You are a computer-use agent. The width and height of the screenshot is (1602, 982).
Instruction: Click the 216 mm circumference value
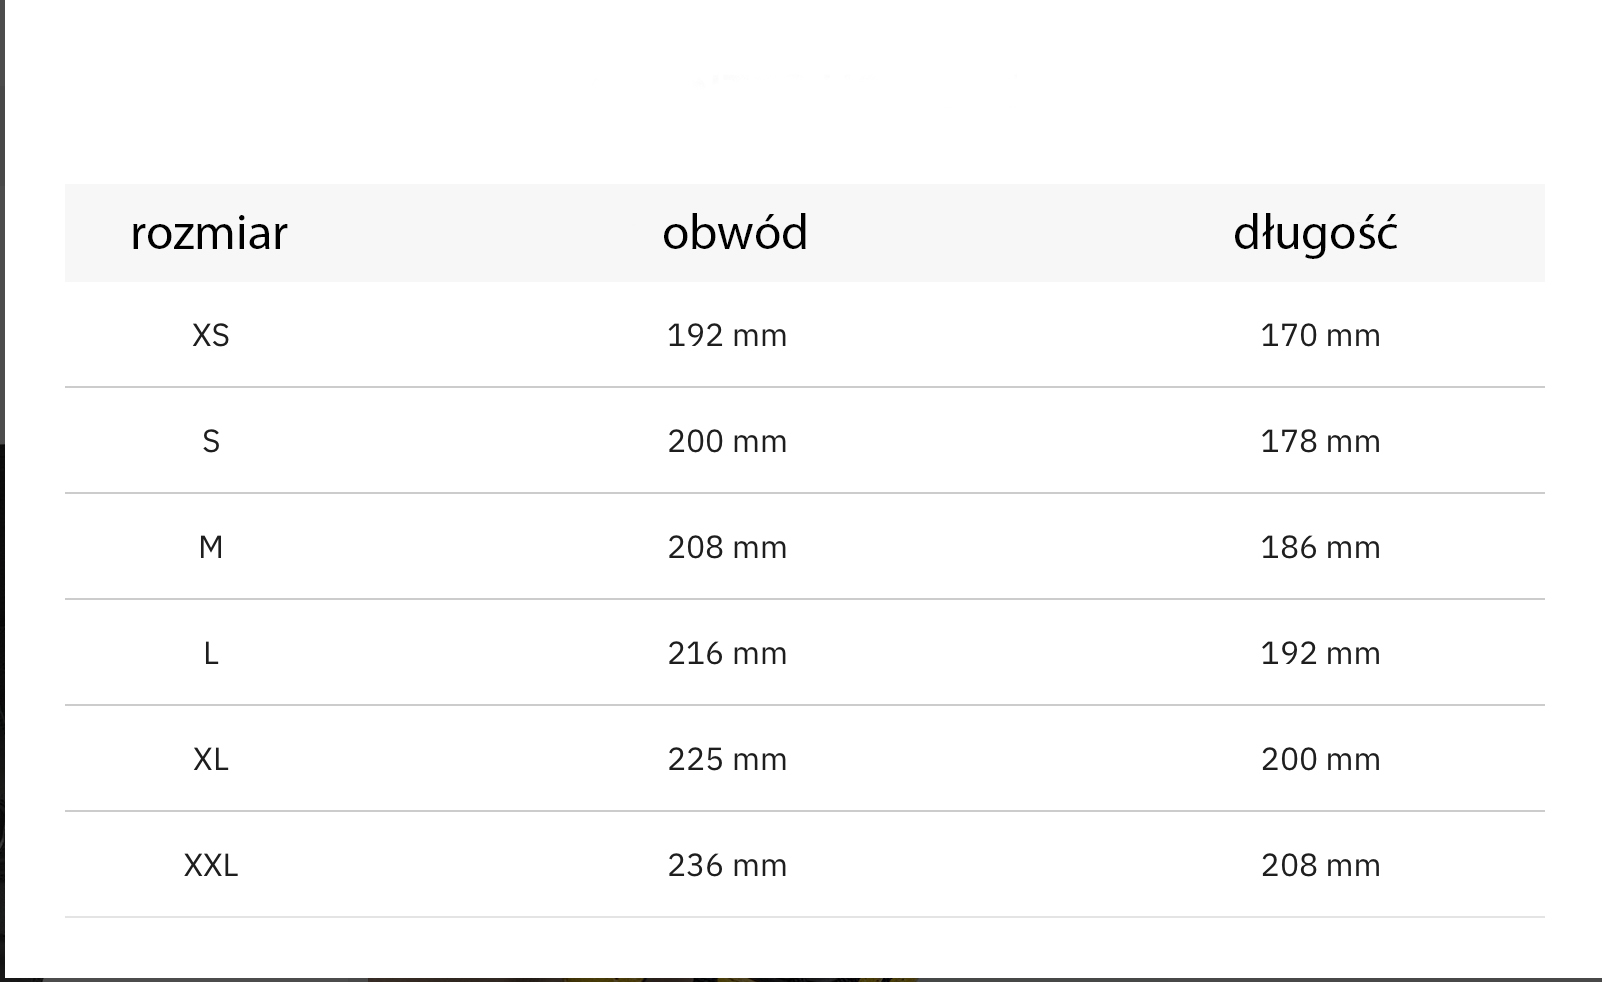coord(727,653)
